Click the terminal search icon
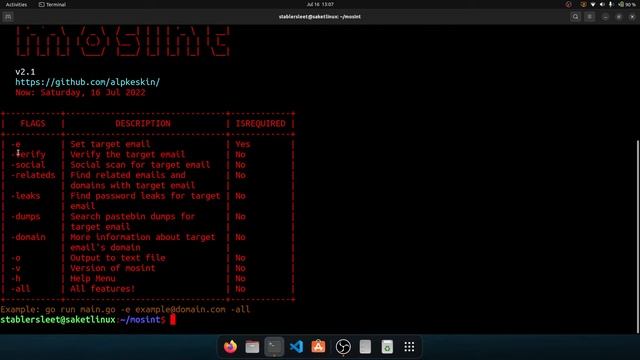 pos(576,17)
